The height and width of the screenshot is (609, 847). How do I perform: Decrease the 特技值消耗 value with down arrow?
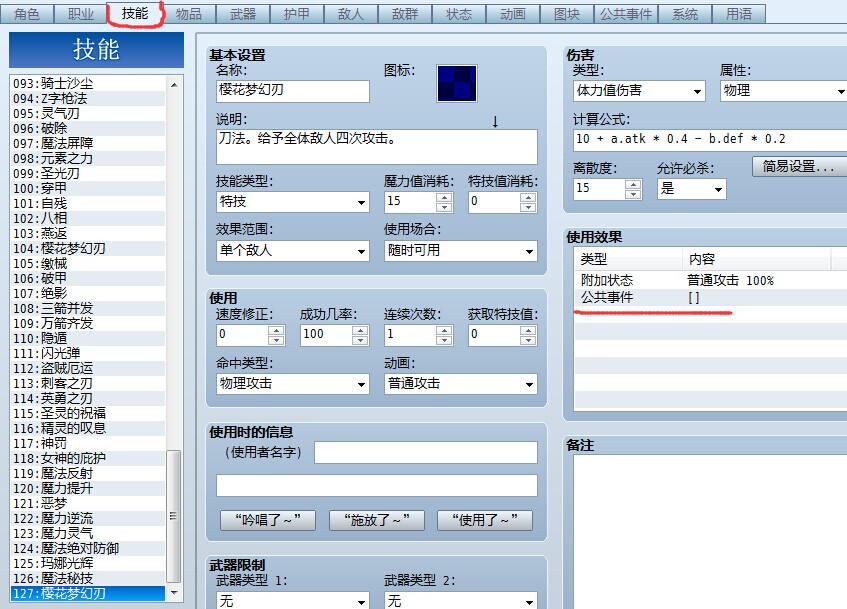[x=528, y=207]
